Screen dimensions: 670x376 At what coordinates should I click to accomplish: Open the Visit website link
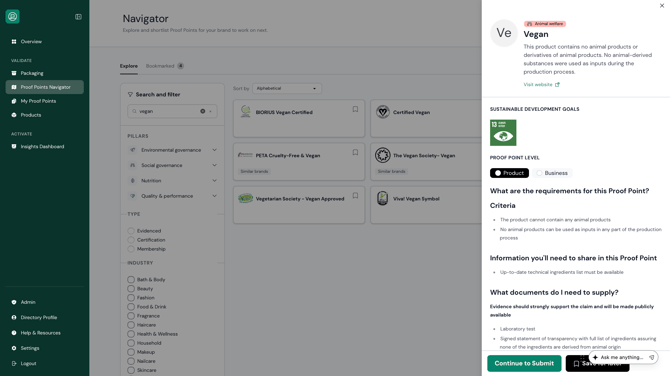tap(541, 85)
